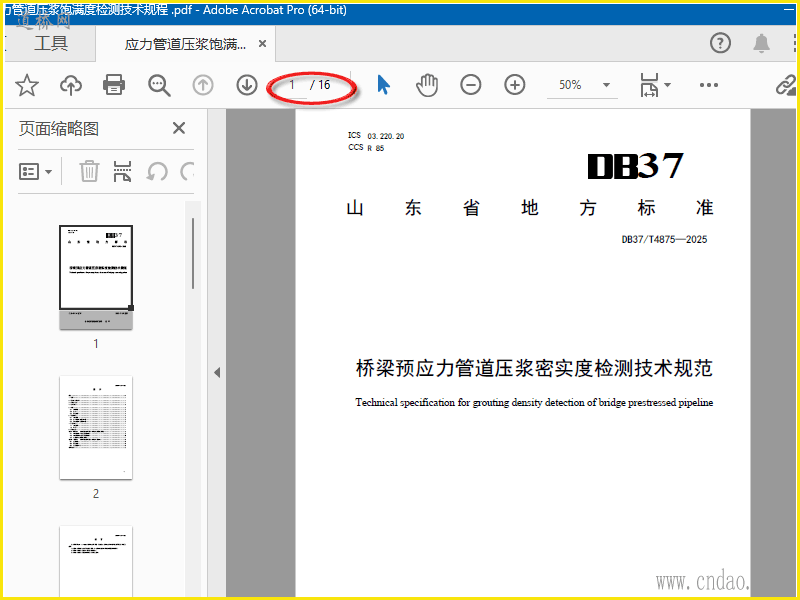Click the fit-width page display icon
The height and width of the screenshot is (600, 800).
coord(649,85)
